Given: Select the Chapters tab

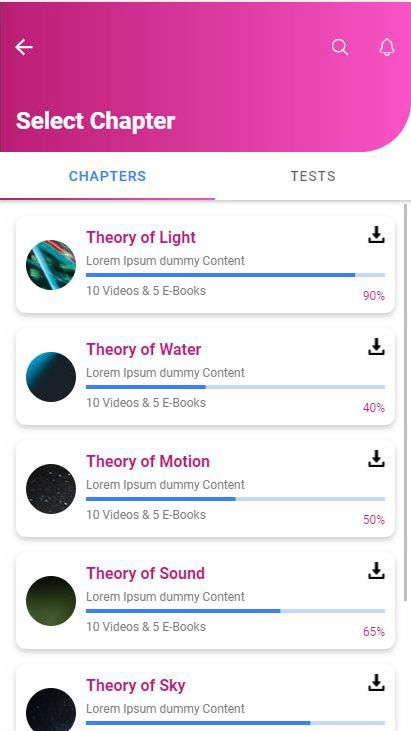Looking at the screenshot, I should point(108,176).
